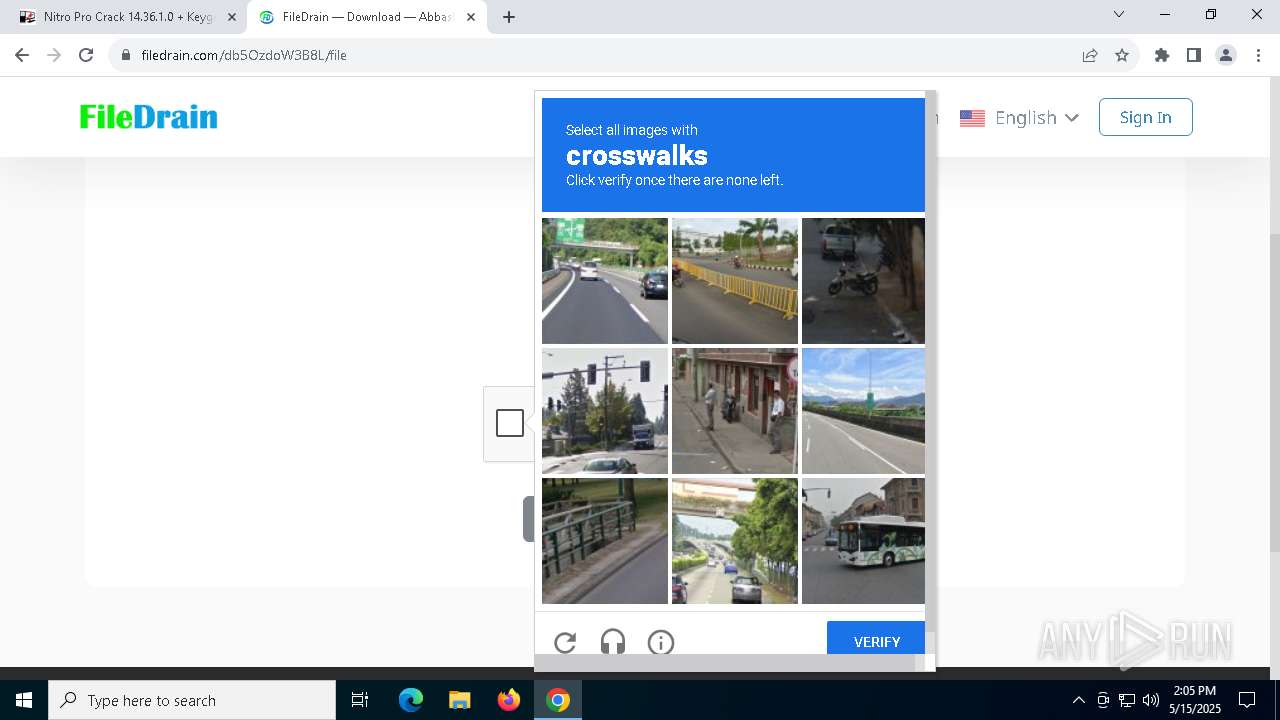Tick the reCAPTCHA checkbox

510,423
